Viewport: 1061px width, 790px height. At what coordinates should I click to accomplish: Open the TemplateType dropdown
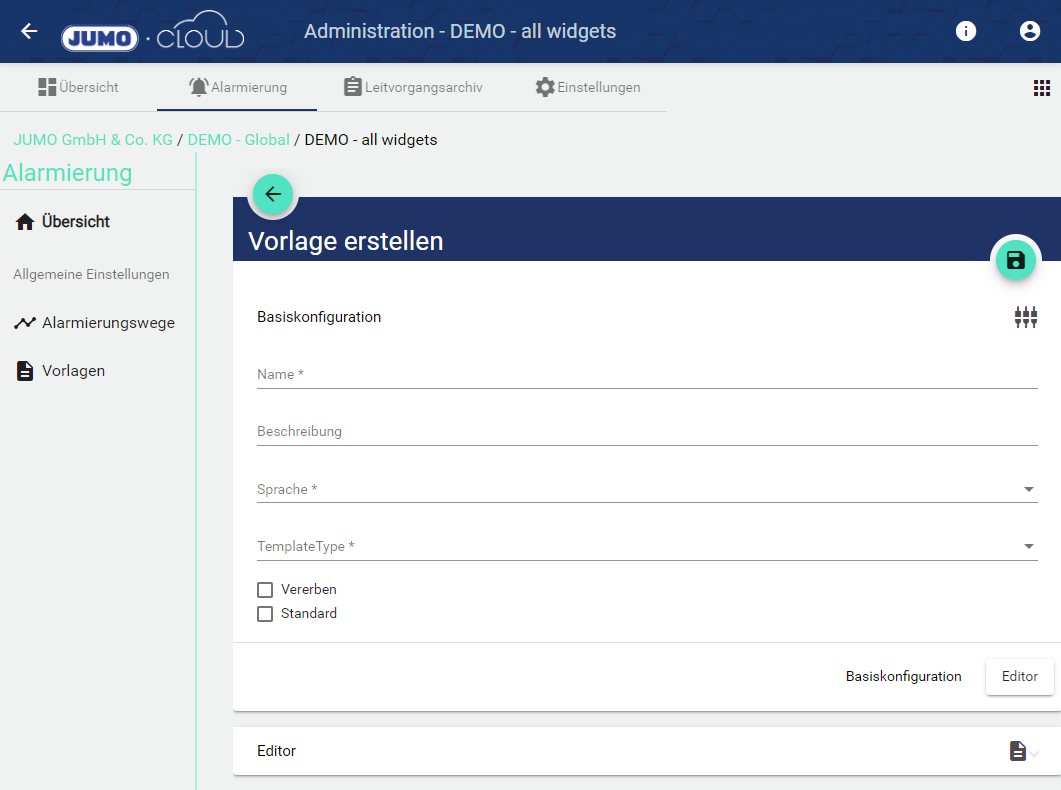(x=646, y=546)
